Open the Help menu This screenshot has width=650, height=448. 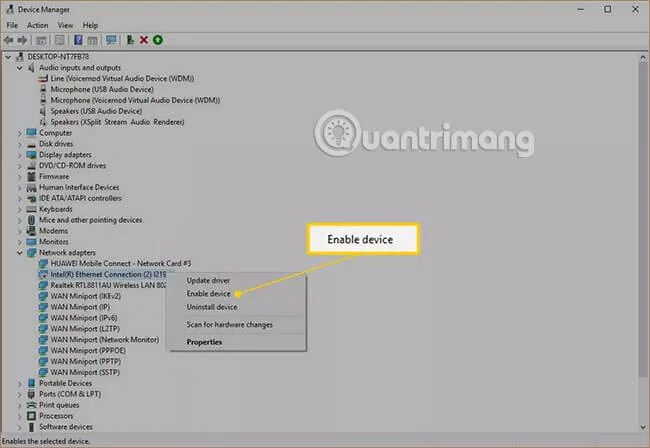[90, 25]
